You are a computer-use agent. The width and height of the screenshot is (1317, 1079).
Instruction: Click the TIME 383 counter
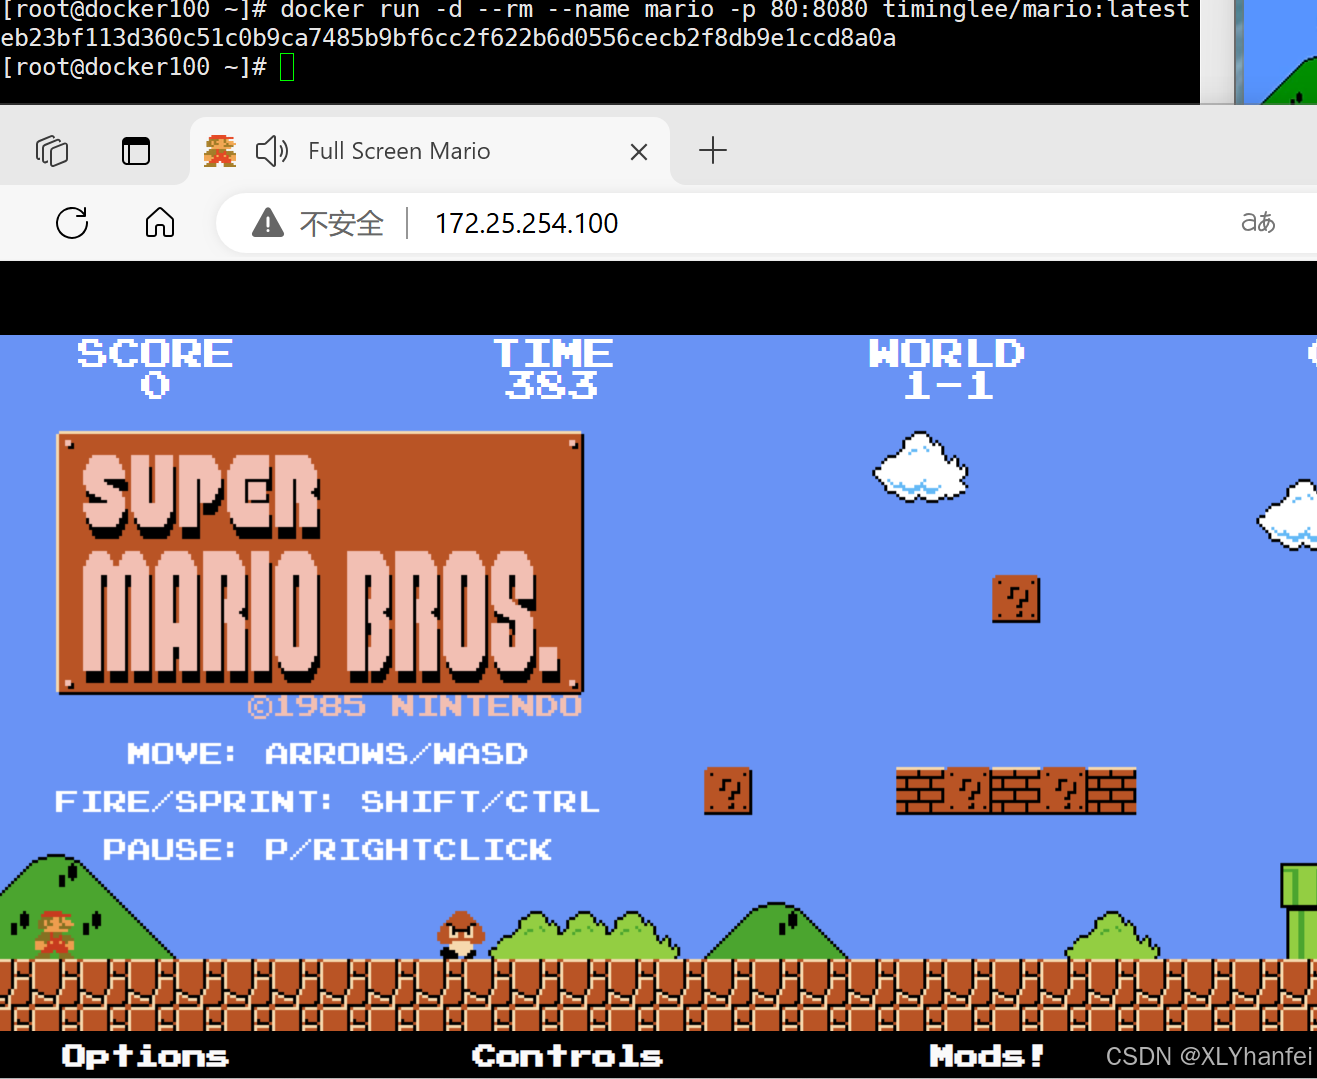[x=553, y=369]
